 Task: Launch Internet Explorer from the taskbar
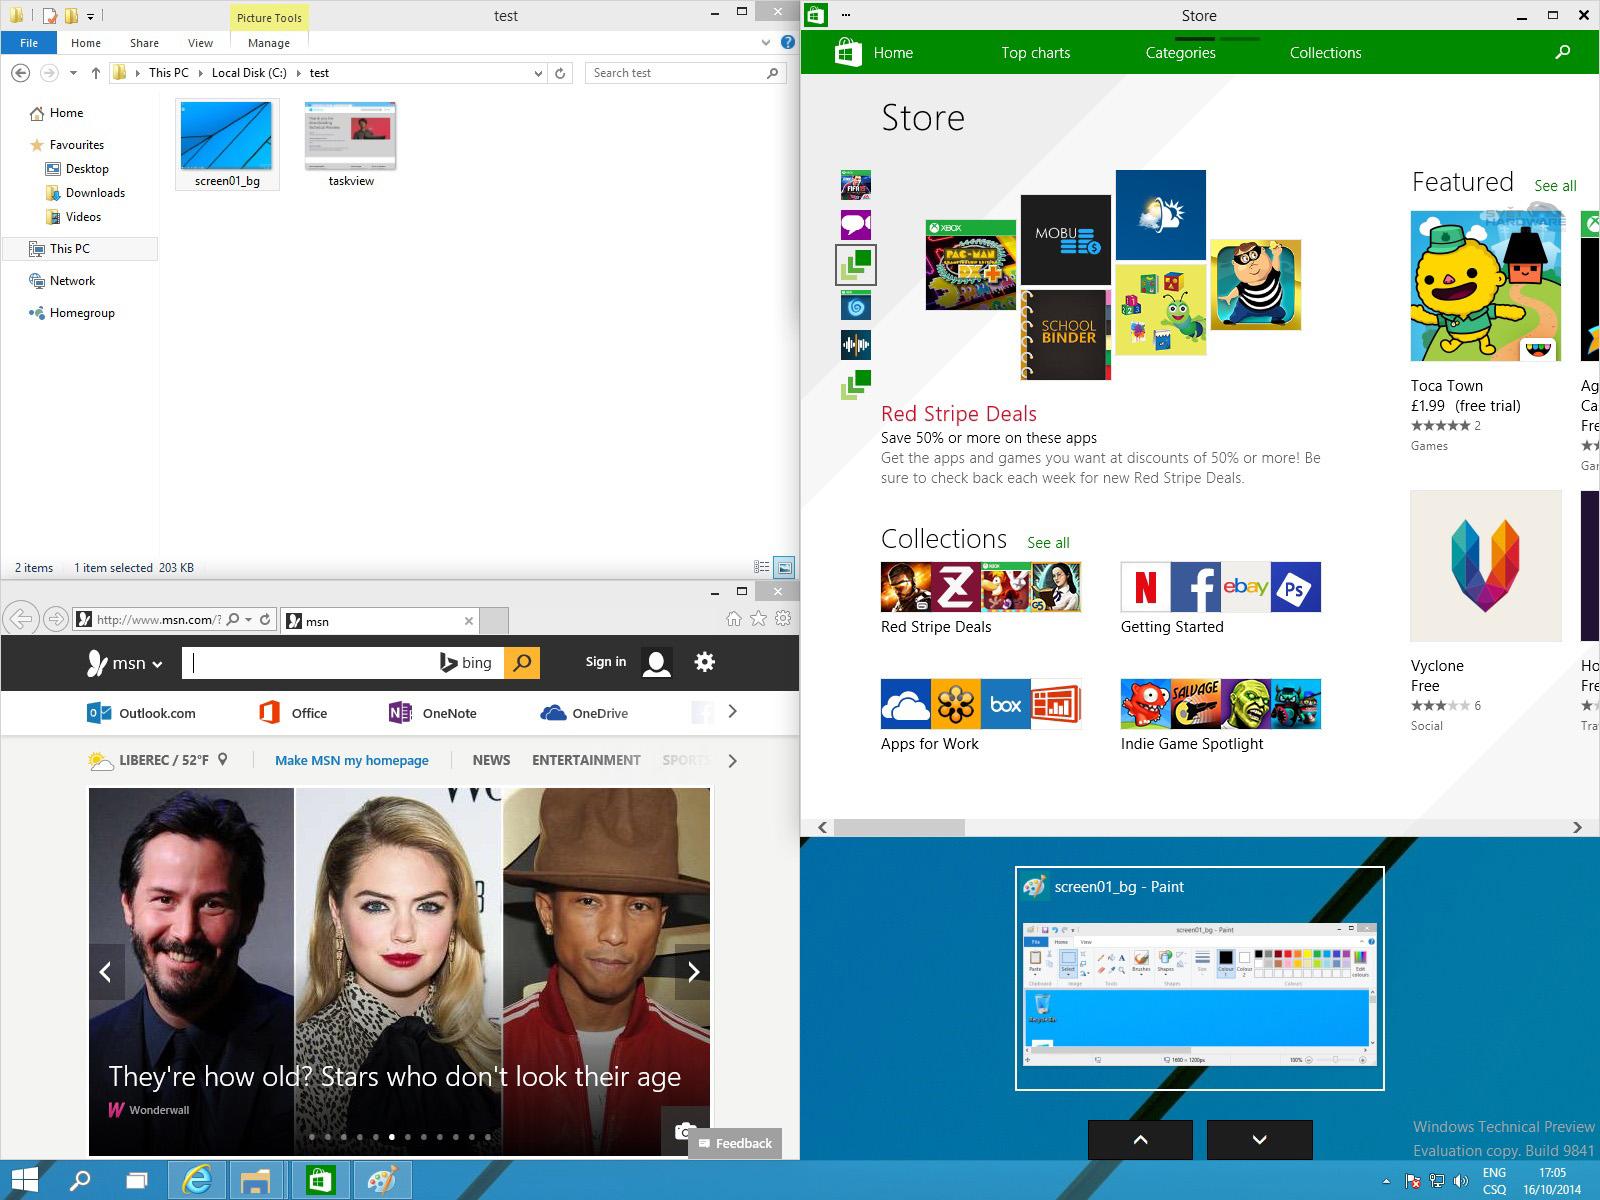(197, 1180)
